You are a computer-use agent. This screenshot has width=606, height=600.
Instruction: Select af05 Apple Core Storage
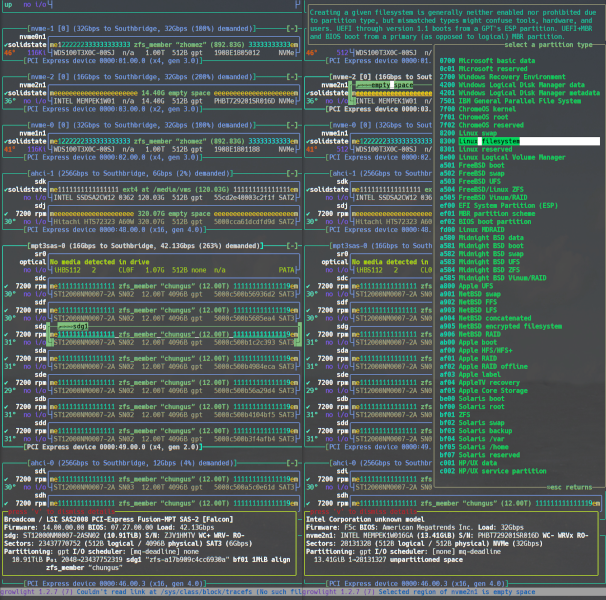click(483, 391)
